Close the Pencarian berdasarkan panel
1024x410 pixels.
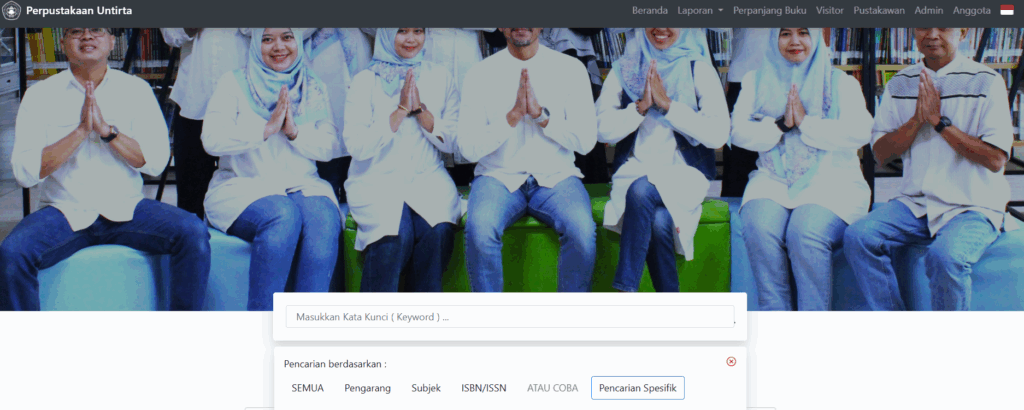pyautogui.click(x=731, y=361)
